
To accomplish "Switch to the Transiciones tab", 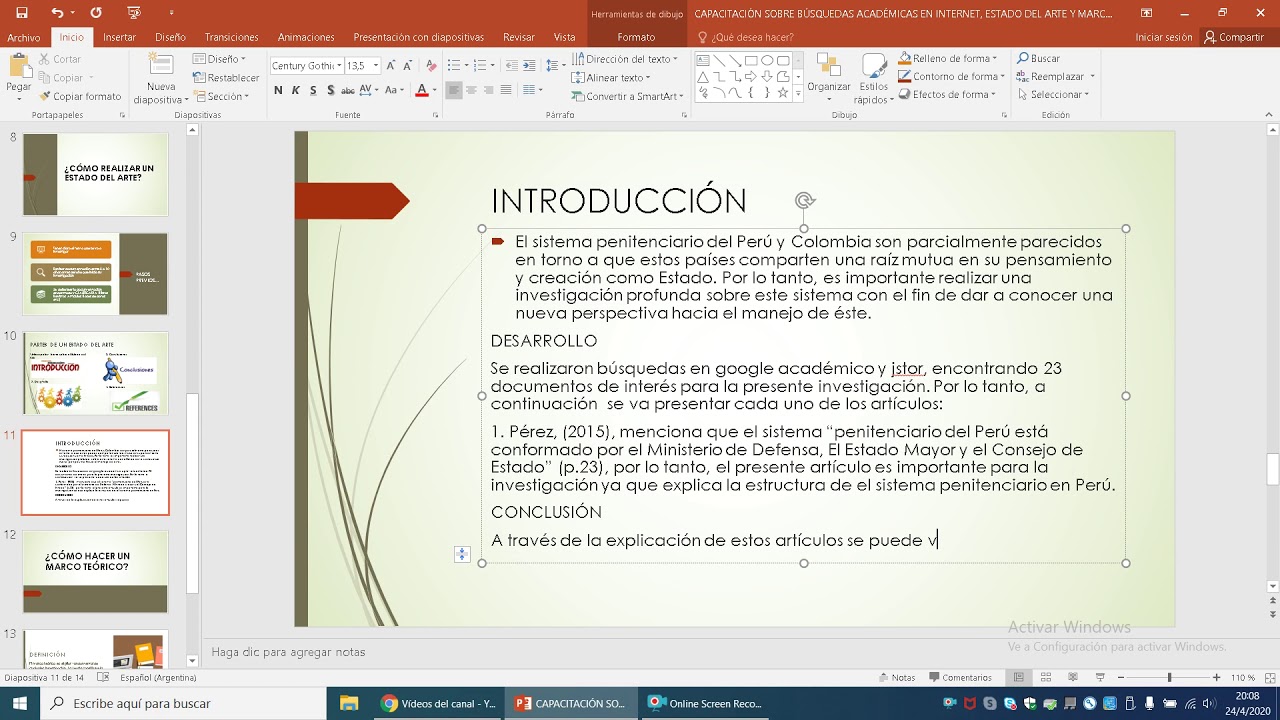I will [x=231, y=37].
